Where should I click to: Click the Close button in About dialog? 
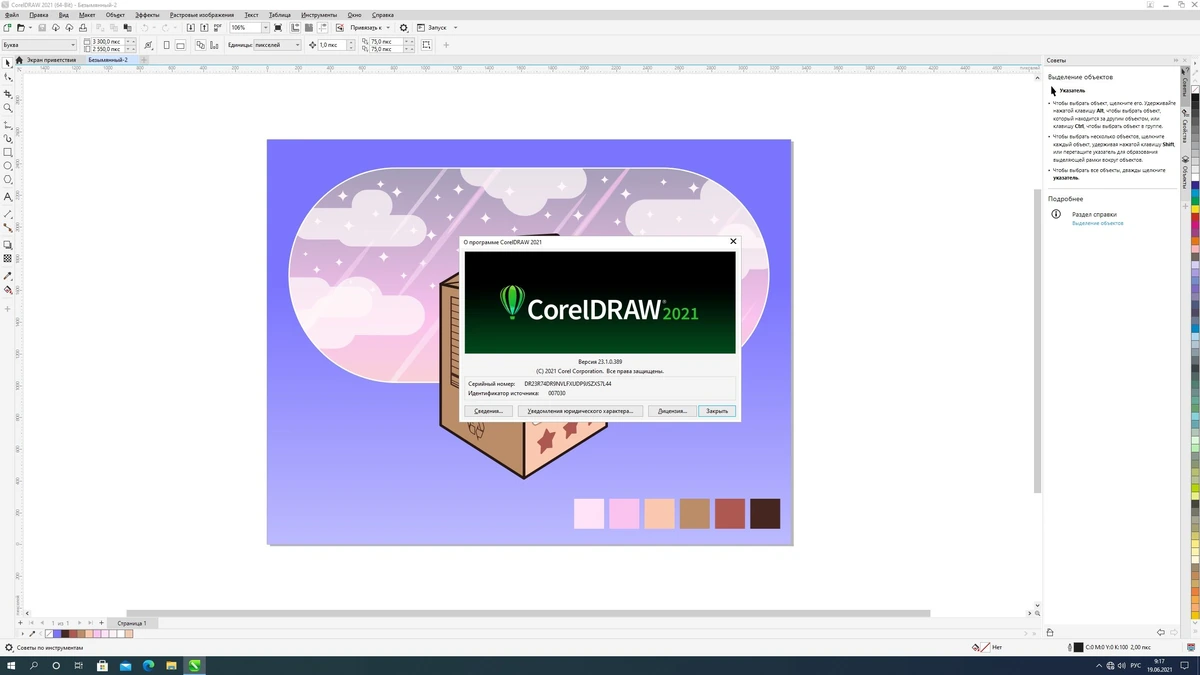point(717,411)
